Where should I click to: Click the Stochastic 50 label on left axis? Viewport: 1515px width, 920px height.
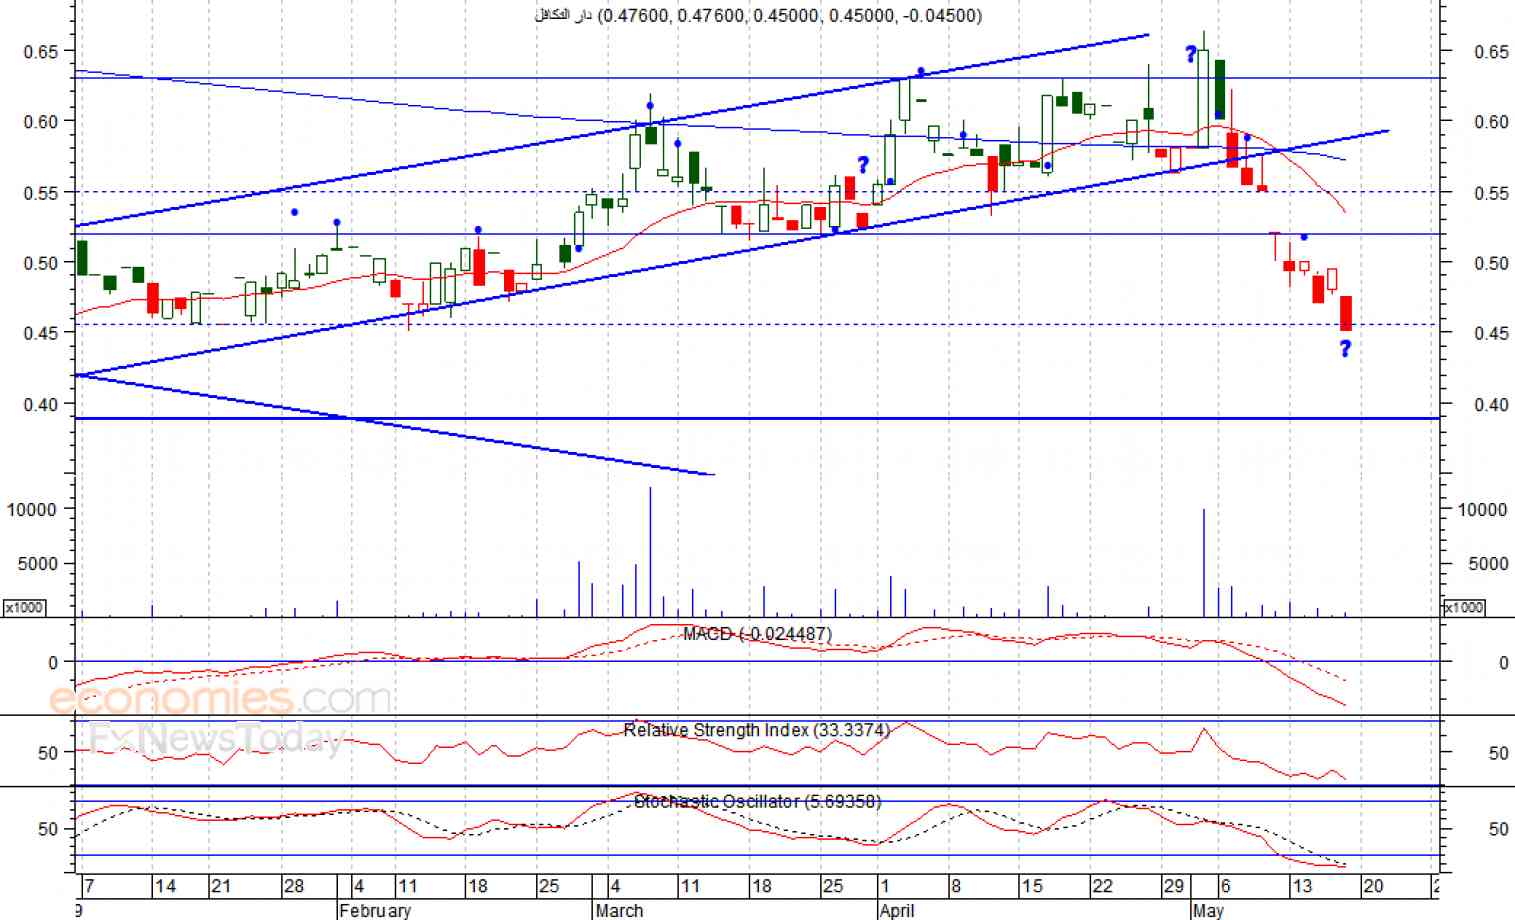pos(48,829)
